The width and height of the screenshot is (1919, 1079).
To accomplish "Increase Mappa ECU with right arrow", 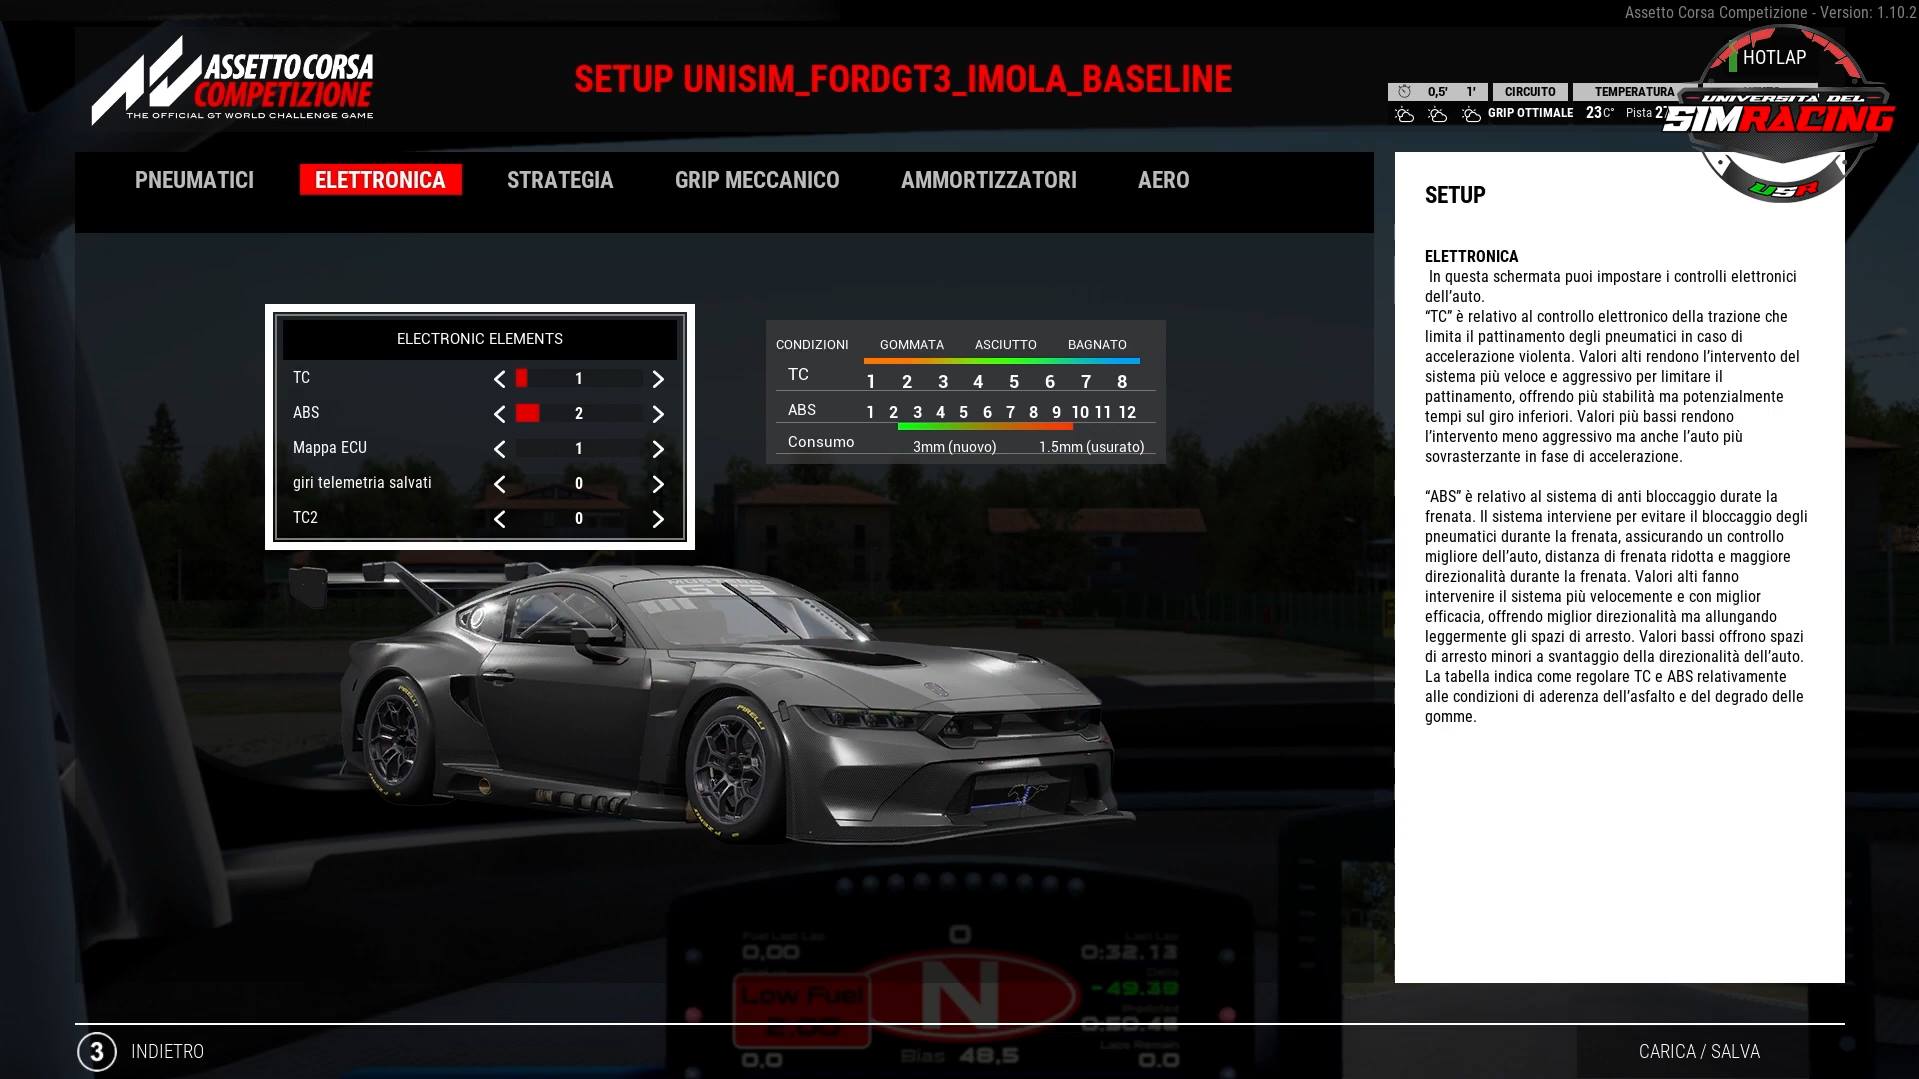I will tap(657, 449).
